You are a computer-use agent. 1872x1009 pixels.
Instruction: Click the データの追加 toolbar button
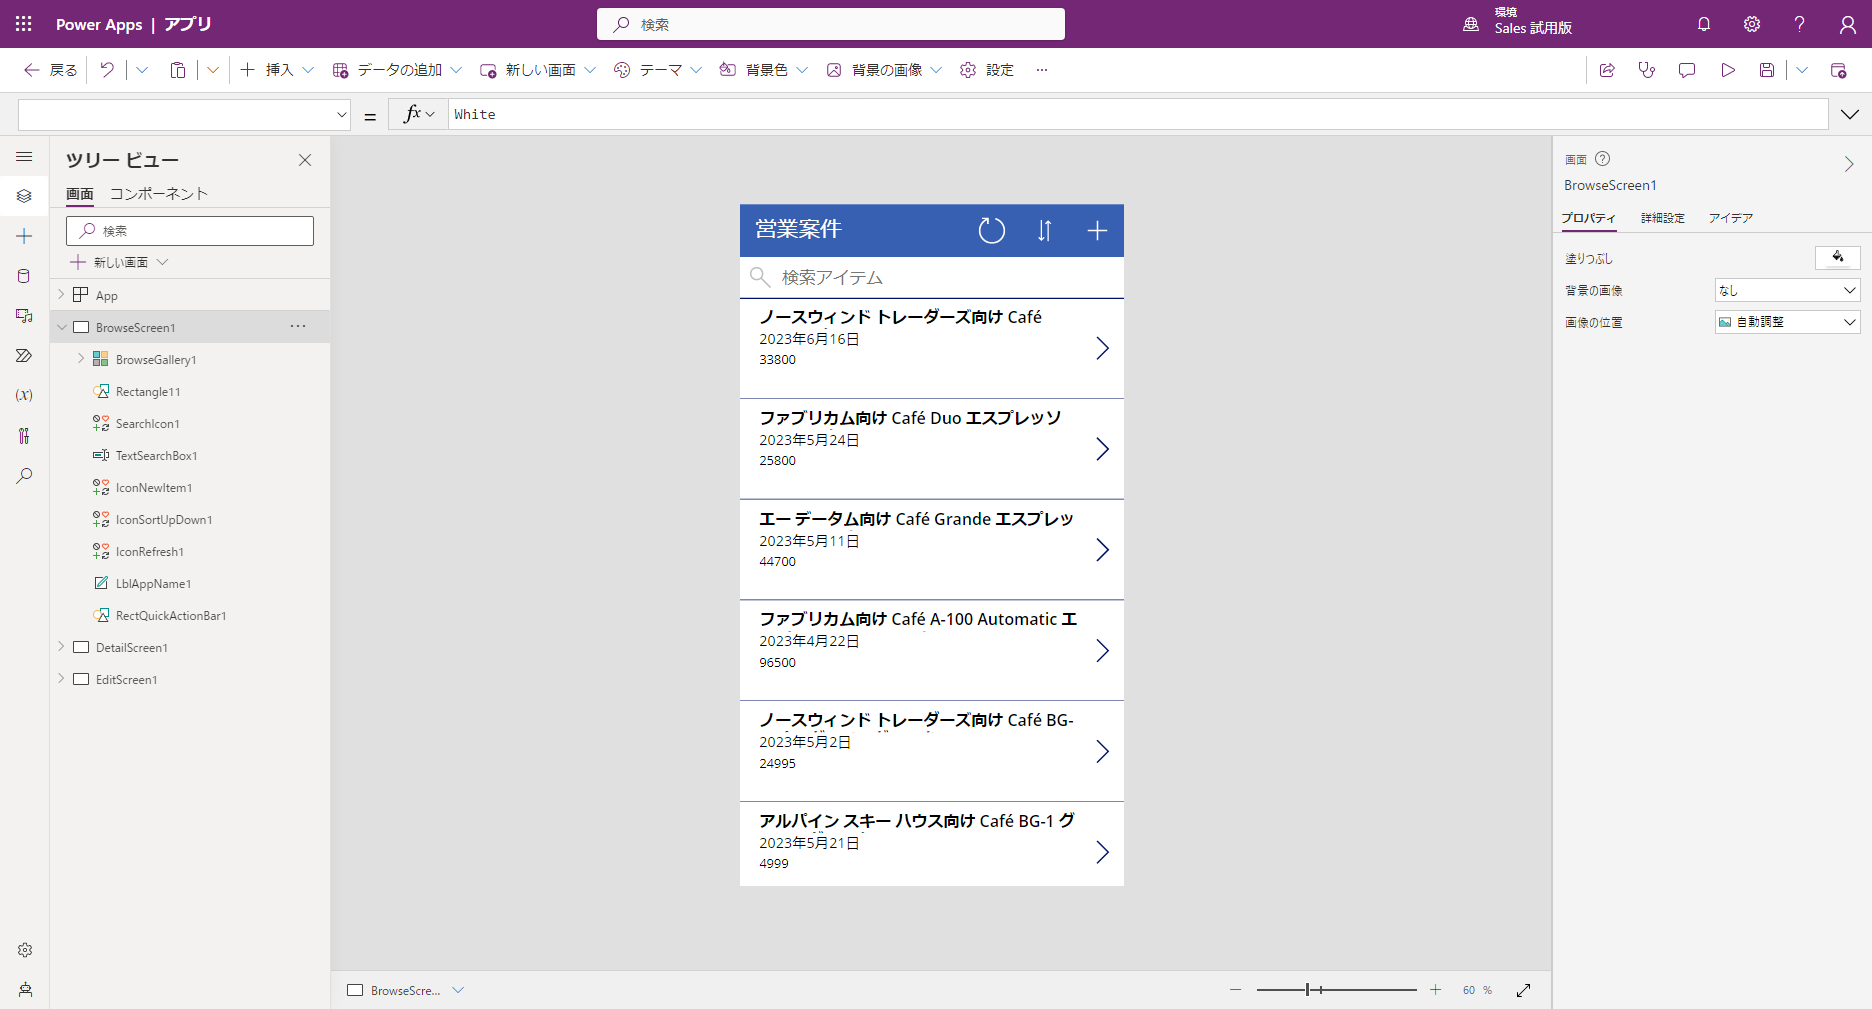coord(397,70)
